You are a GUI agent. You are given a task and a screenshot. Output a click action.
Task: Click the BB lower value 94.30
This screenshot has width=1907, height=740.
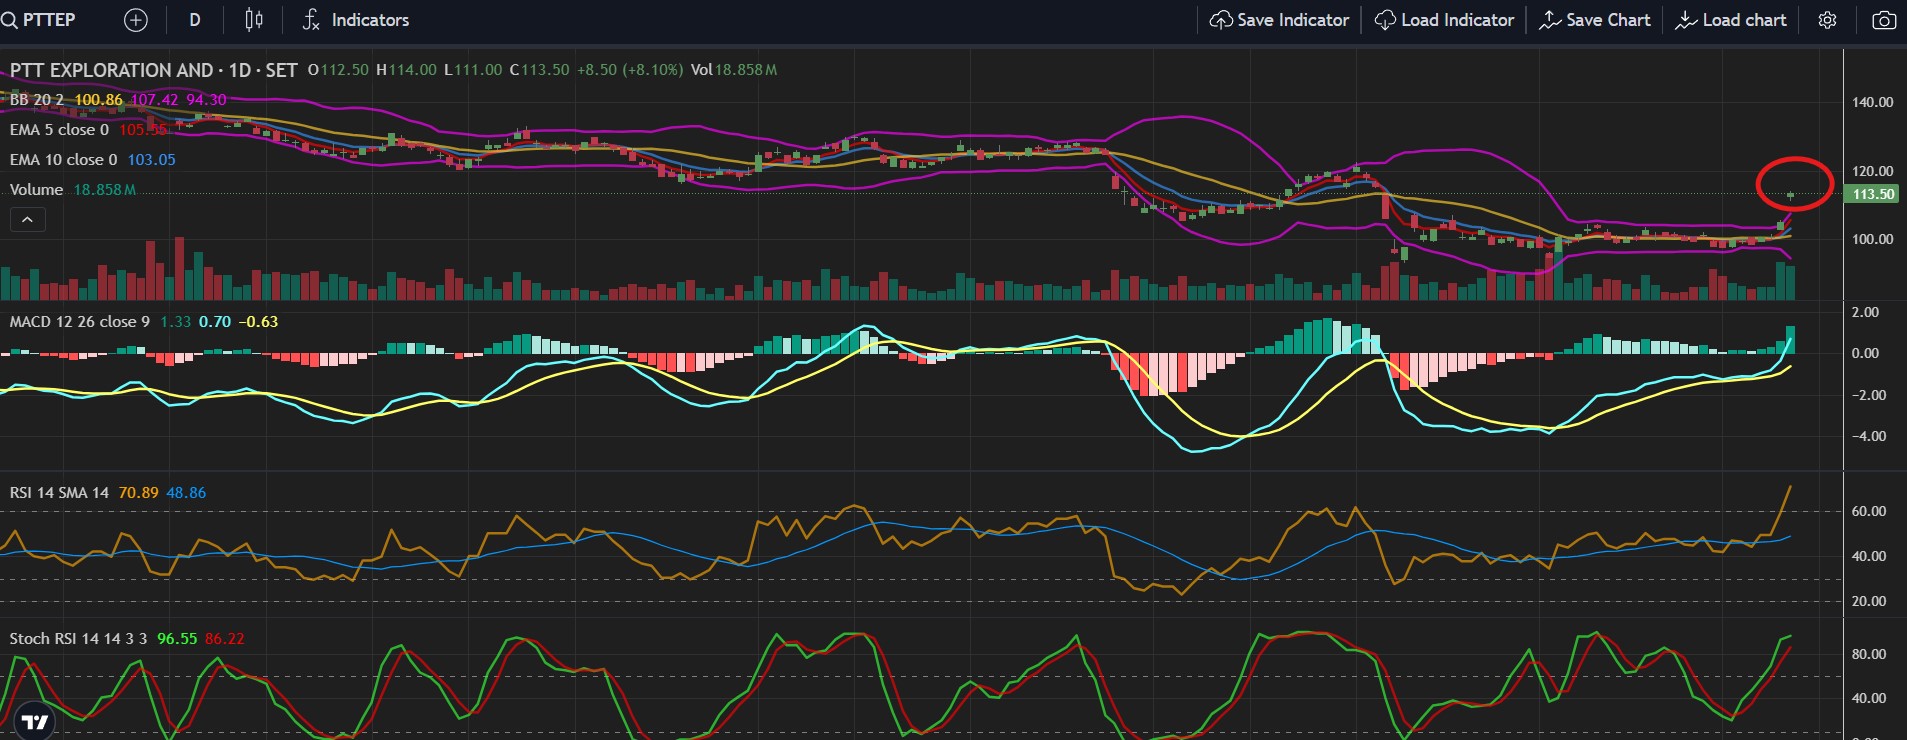206,100
